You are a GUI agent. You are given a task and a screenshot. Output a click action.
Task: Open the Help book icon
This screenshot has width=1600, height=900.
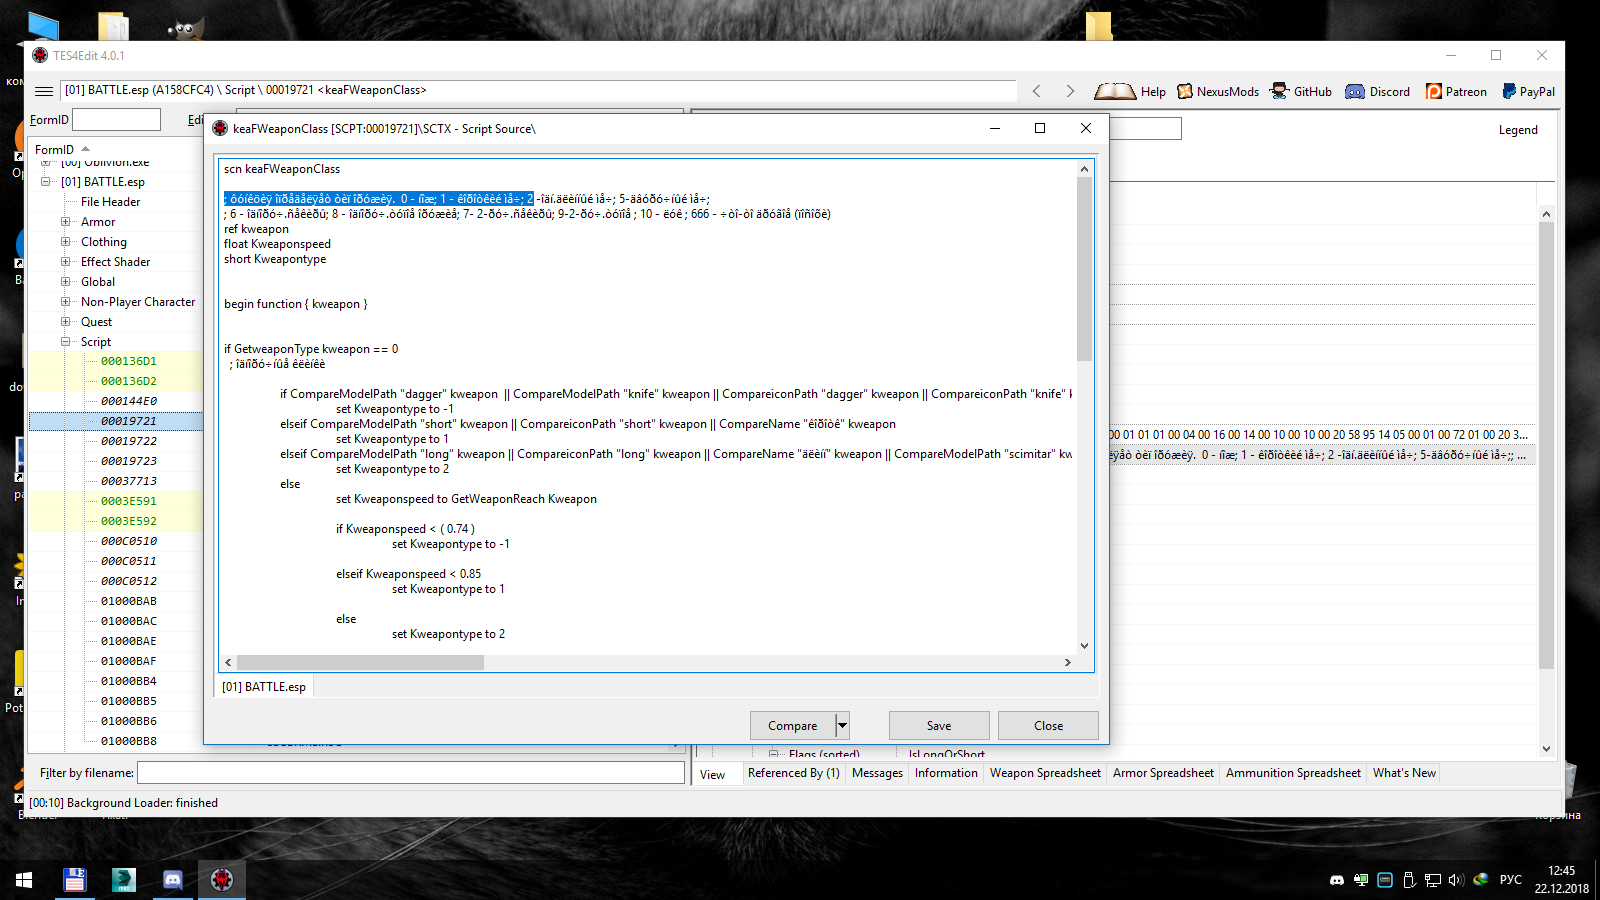[x=1114, y=91]
